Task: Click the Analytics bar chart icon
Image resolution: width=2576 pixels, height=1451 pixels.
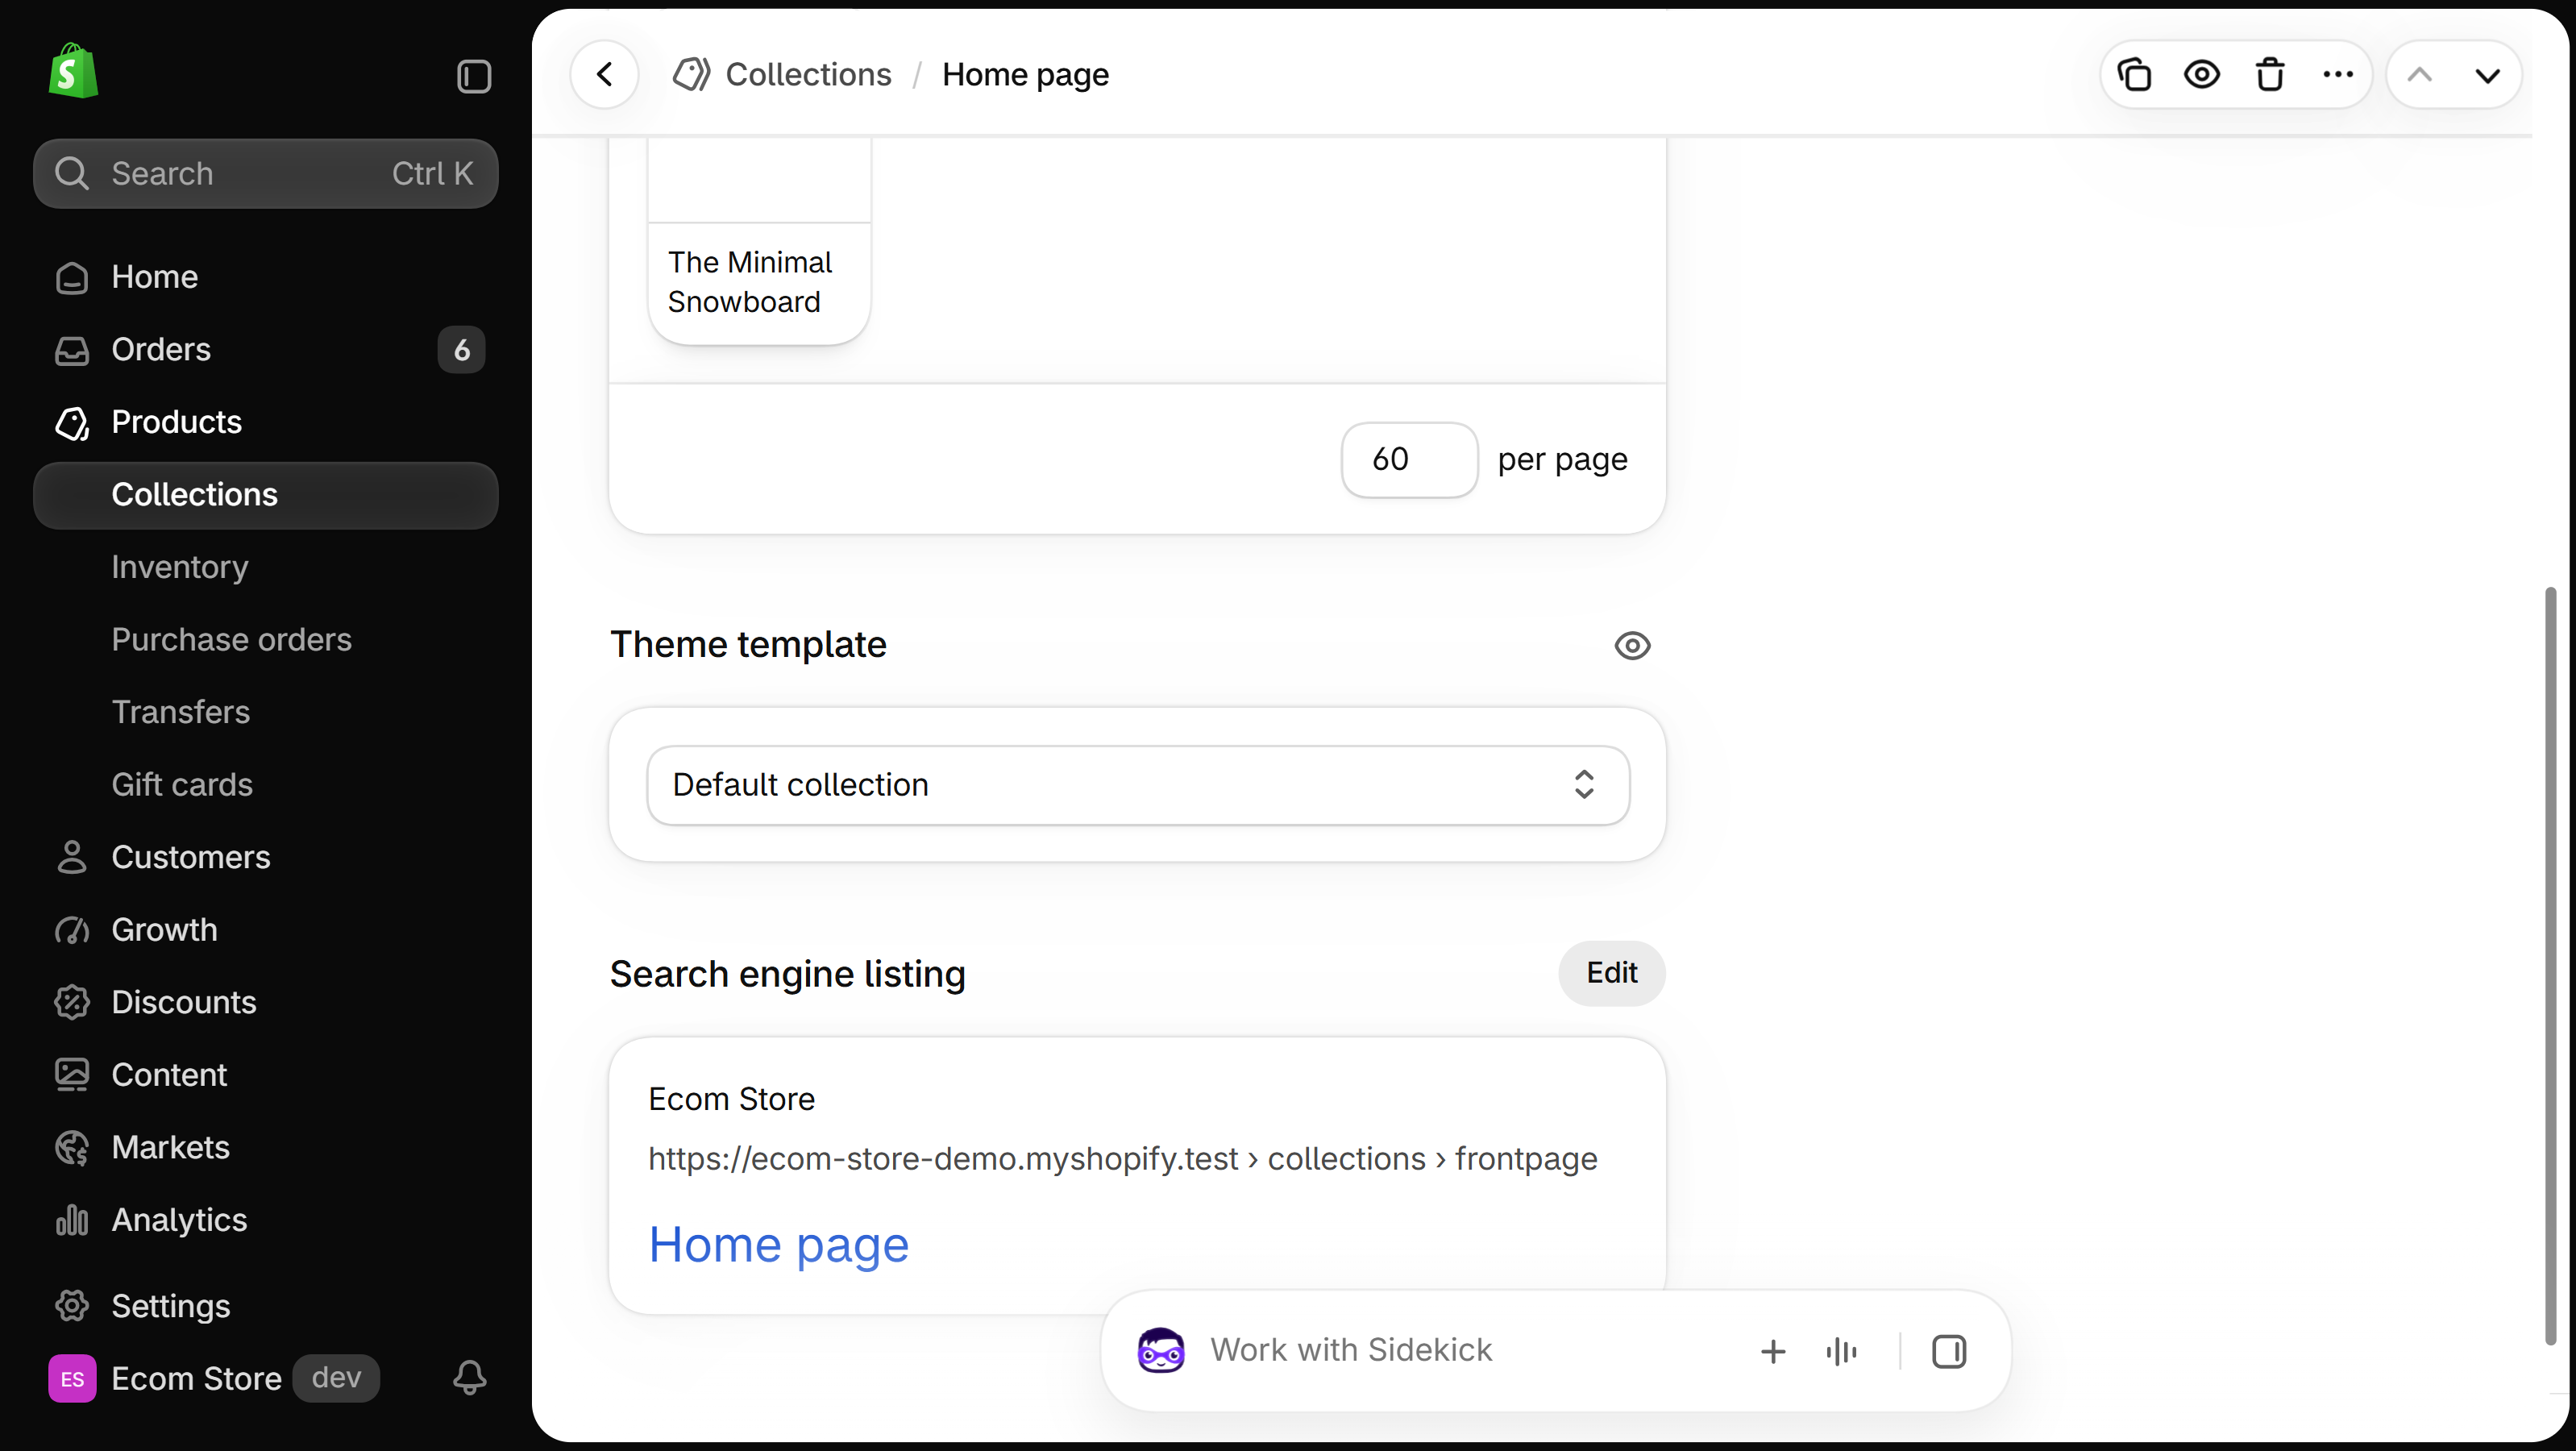Action: point(72,1221)
